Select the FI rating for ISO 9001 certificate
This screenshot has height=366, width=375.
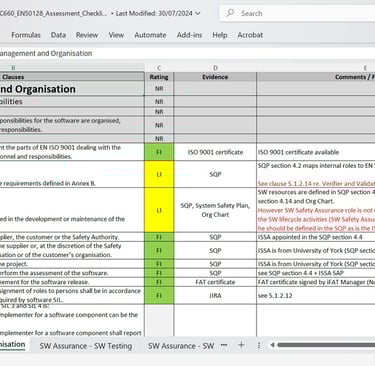[x=159, y=152]
